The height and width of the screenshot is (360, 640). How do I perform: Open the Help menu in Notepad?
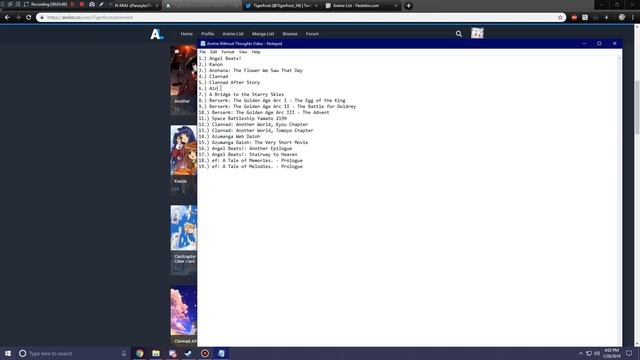pyautogui.click(x=256, y=52)
